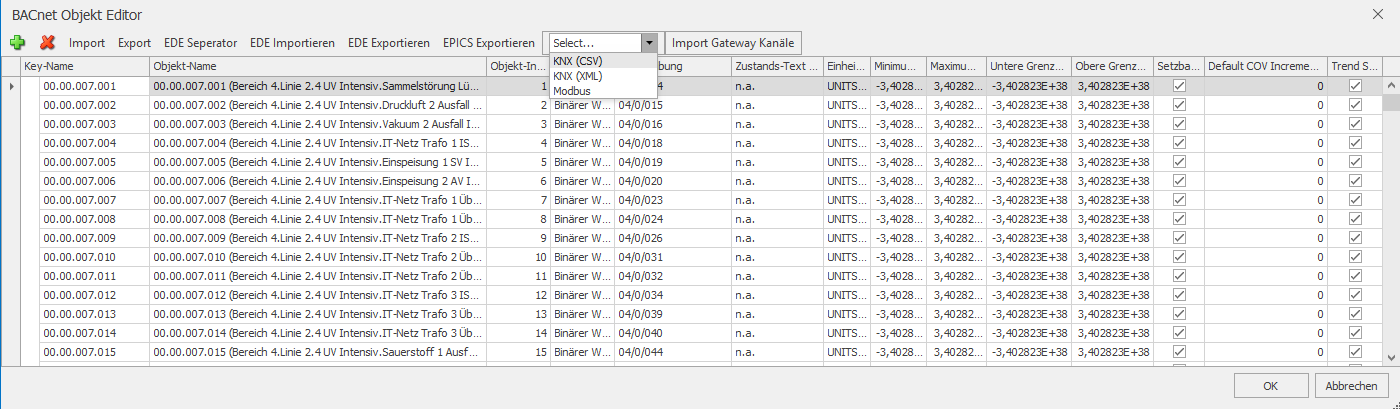Toggle Setzbar checkbox for row 00.00.007.010
Screen dimensions: 1400x409
pos(1179,257)
